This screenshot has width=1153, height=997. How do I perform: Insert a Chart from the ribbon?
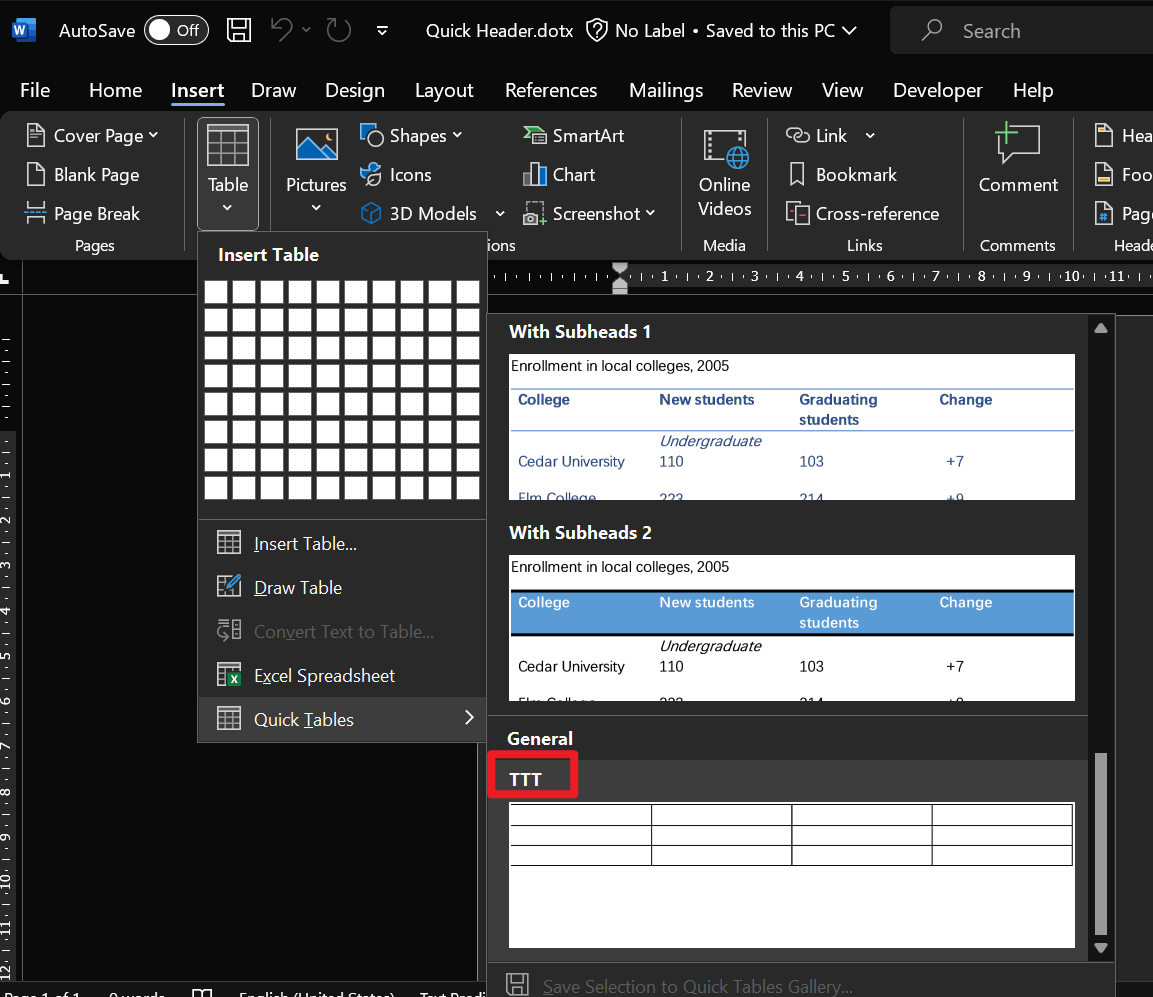click(559, 175)
